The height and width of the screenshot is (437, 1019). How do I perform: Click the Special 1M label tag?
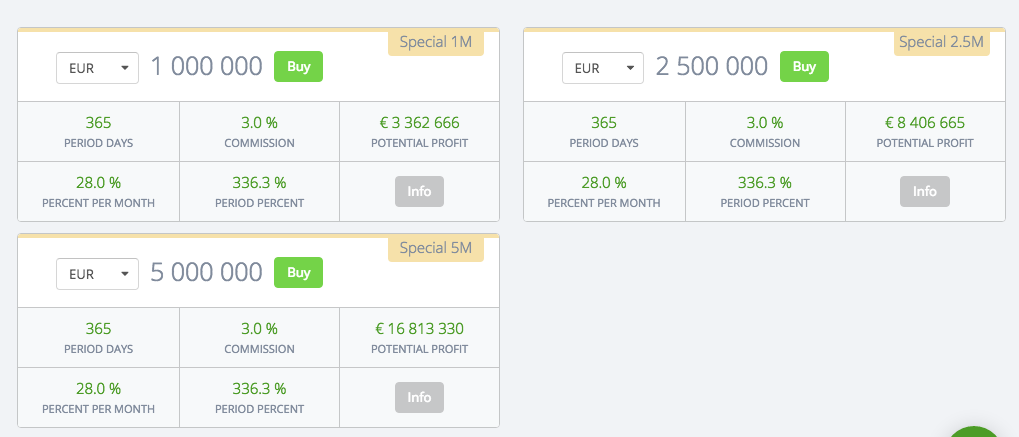point(435,42)
